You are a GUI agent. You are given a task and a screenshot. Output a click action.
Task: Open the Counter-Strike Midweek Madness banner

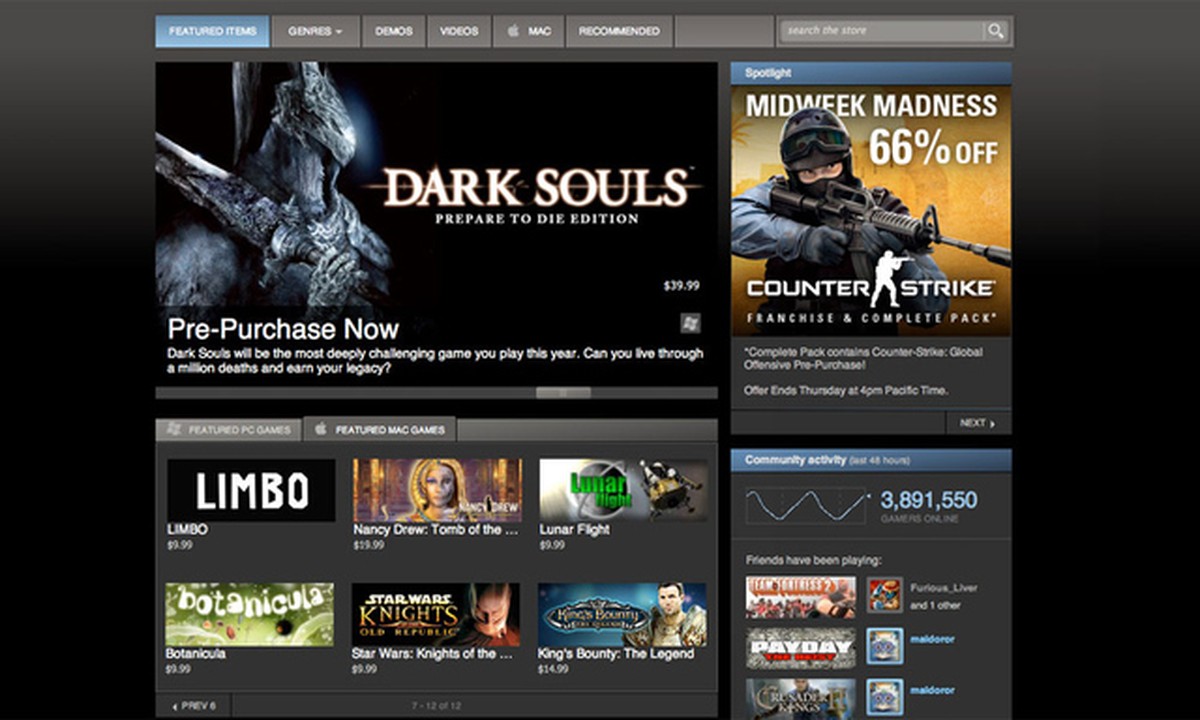(870, 210)
